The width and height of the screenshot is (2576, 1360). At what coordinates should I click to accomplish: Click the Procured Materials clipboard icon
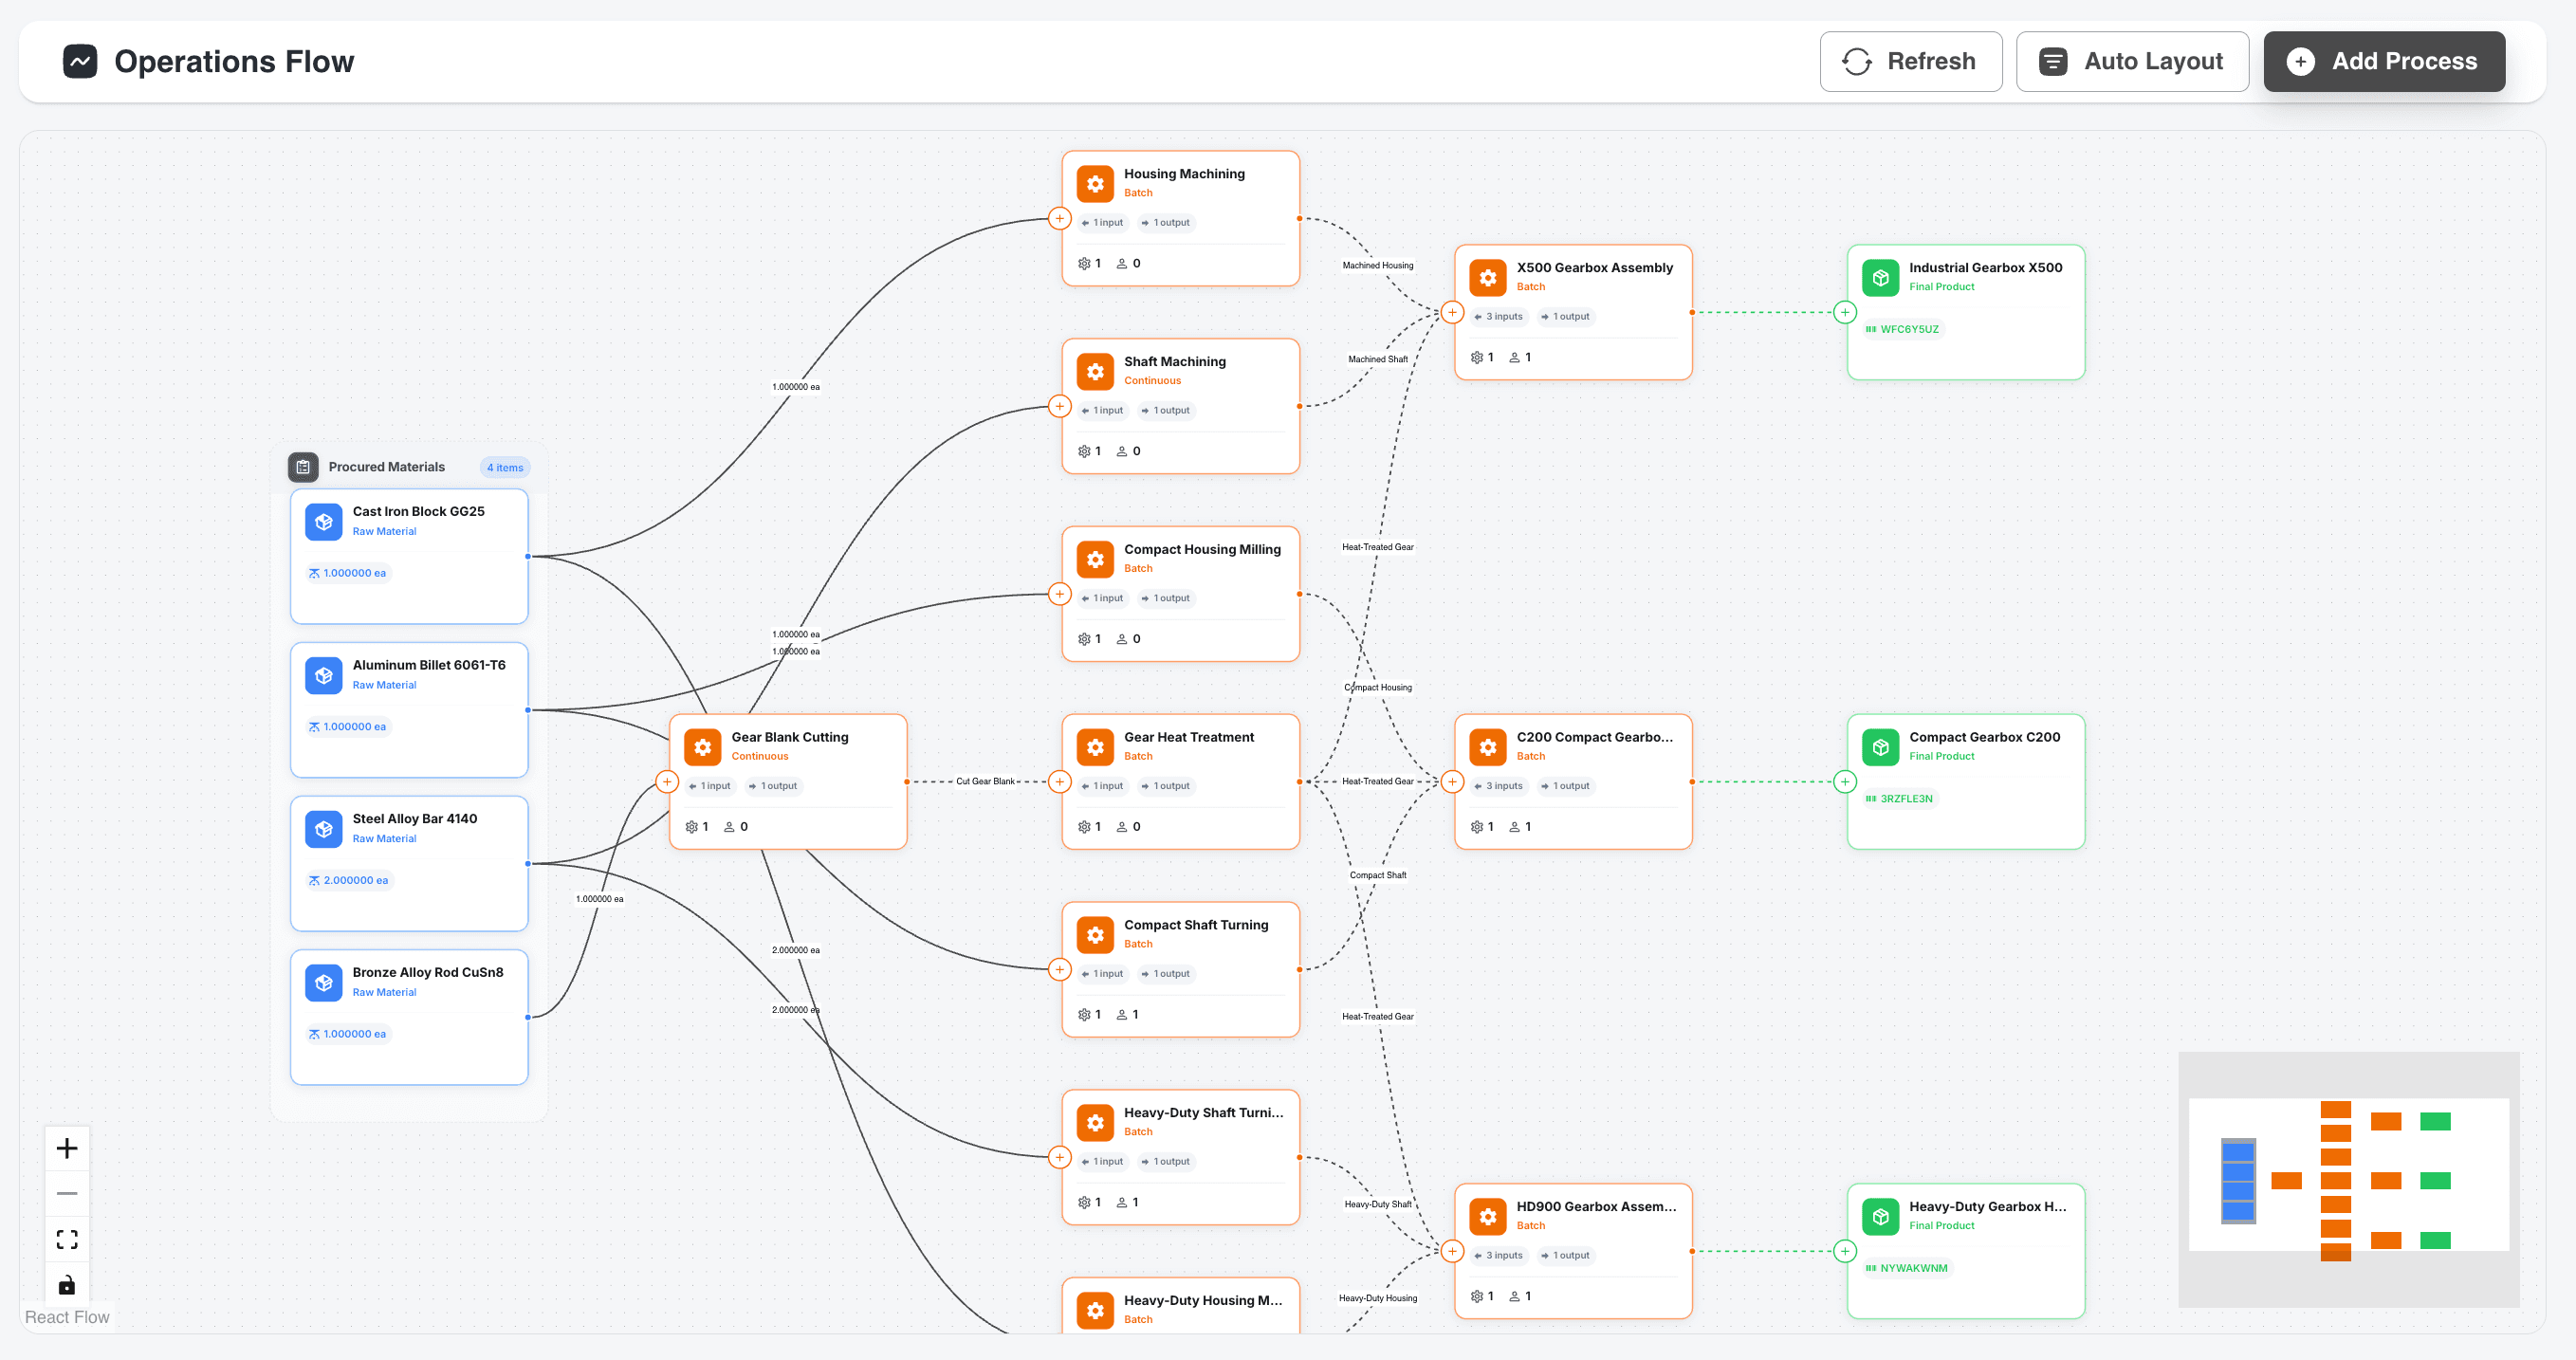(303, 467)
